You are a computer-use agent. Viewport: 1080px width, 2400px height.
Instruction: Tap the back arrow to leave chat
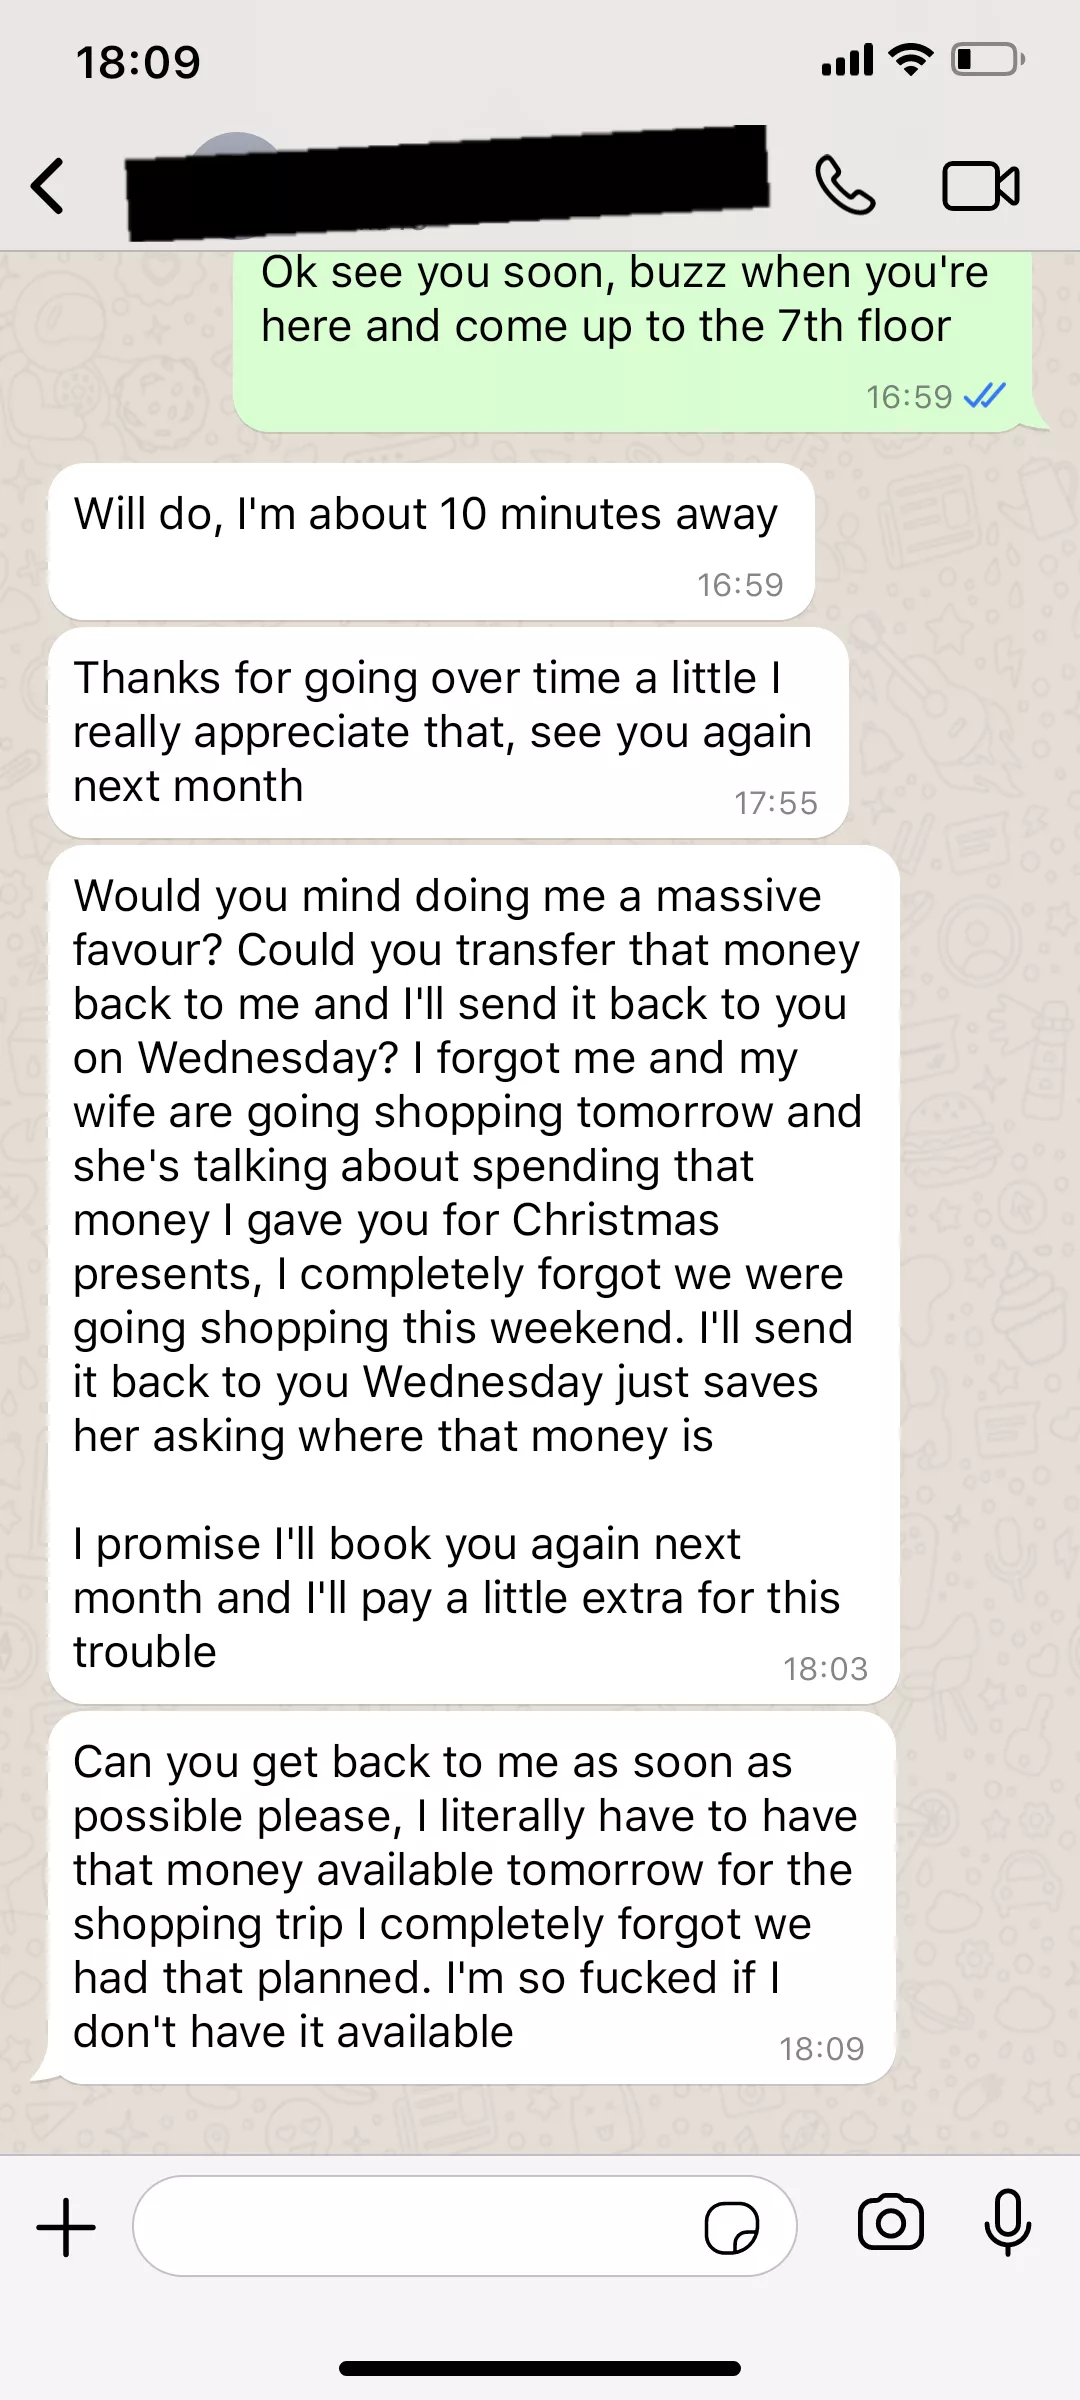48,186
